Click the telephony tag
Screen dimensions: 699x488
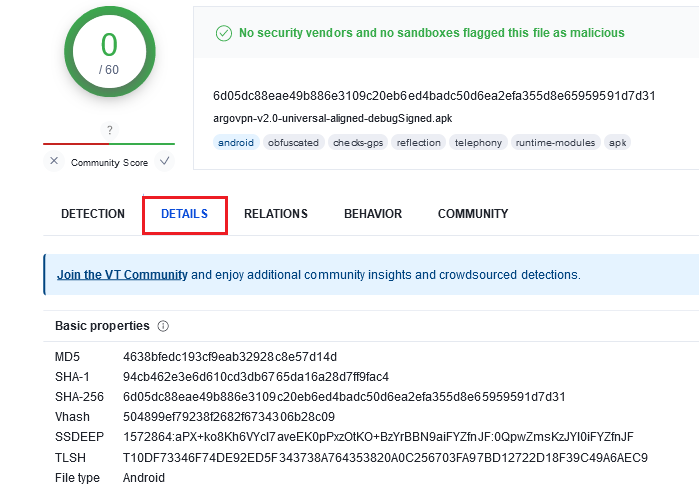point(478,143)
